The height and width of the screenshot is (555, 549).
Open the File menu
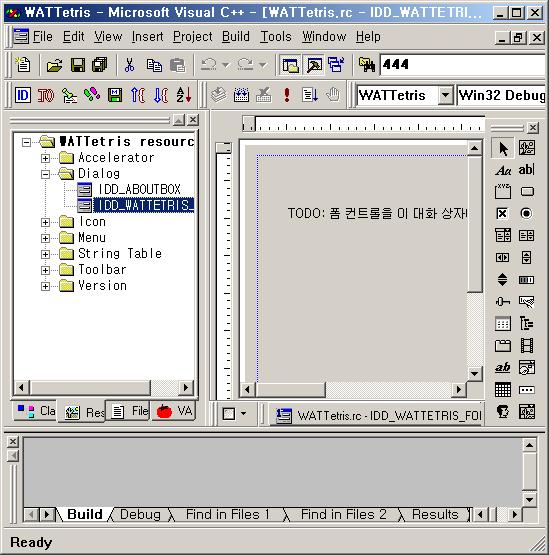[42, 36]
